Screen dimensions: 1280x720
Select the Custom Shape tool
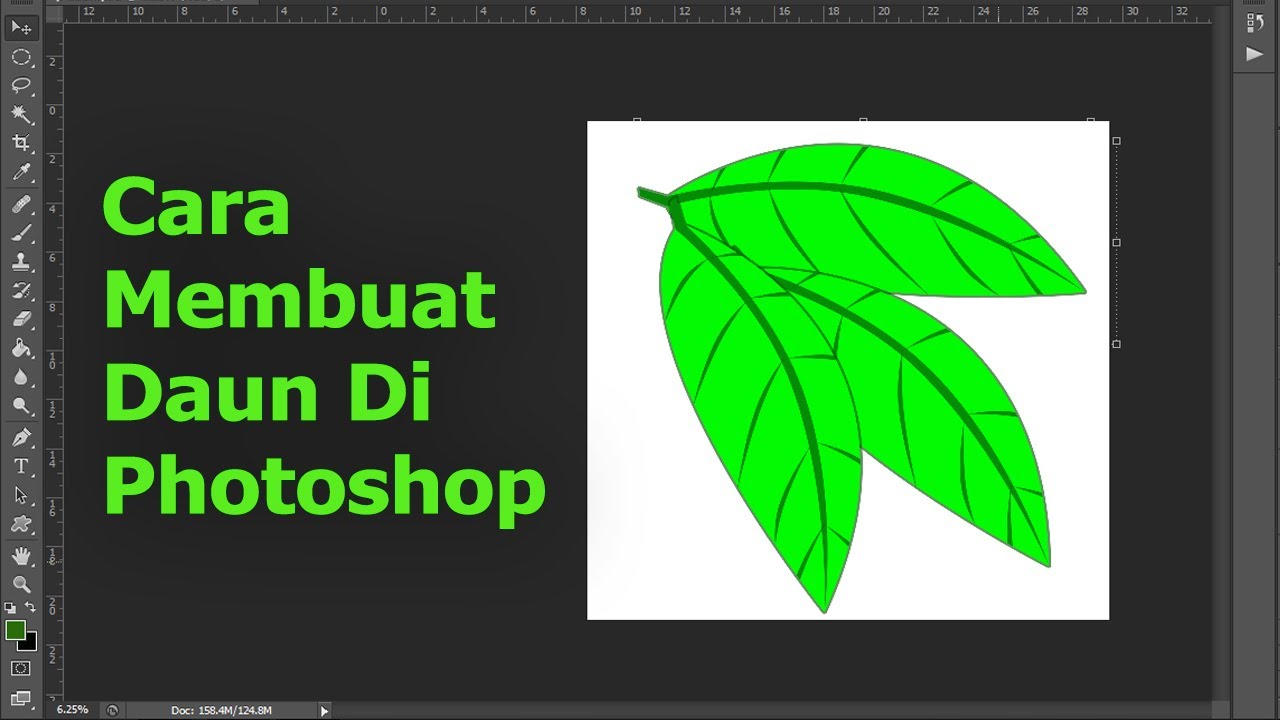pyautogui.click(x=21, y=524)
